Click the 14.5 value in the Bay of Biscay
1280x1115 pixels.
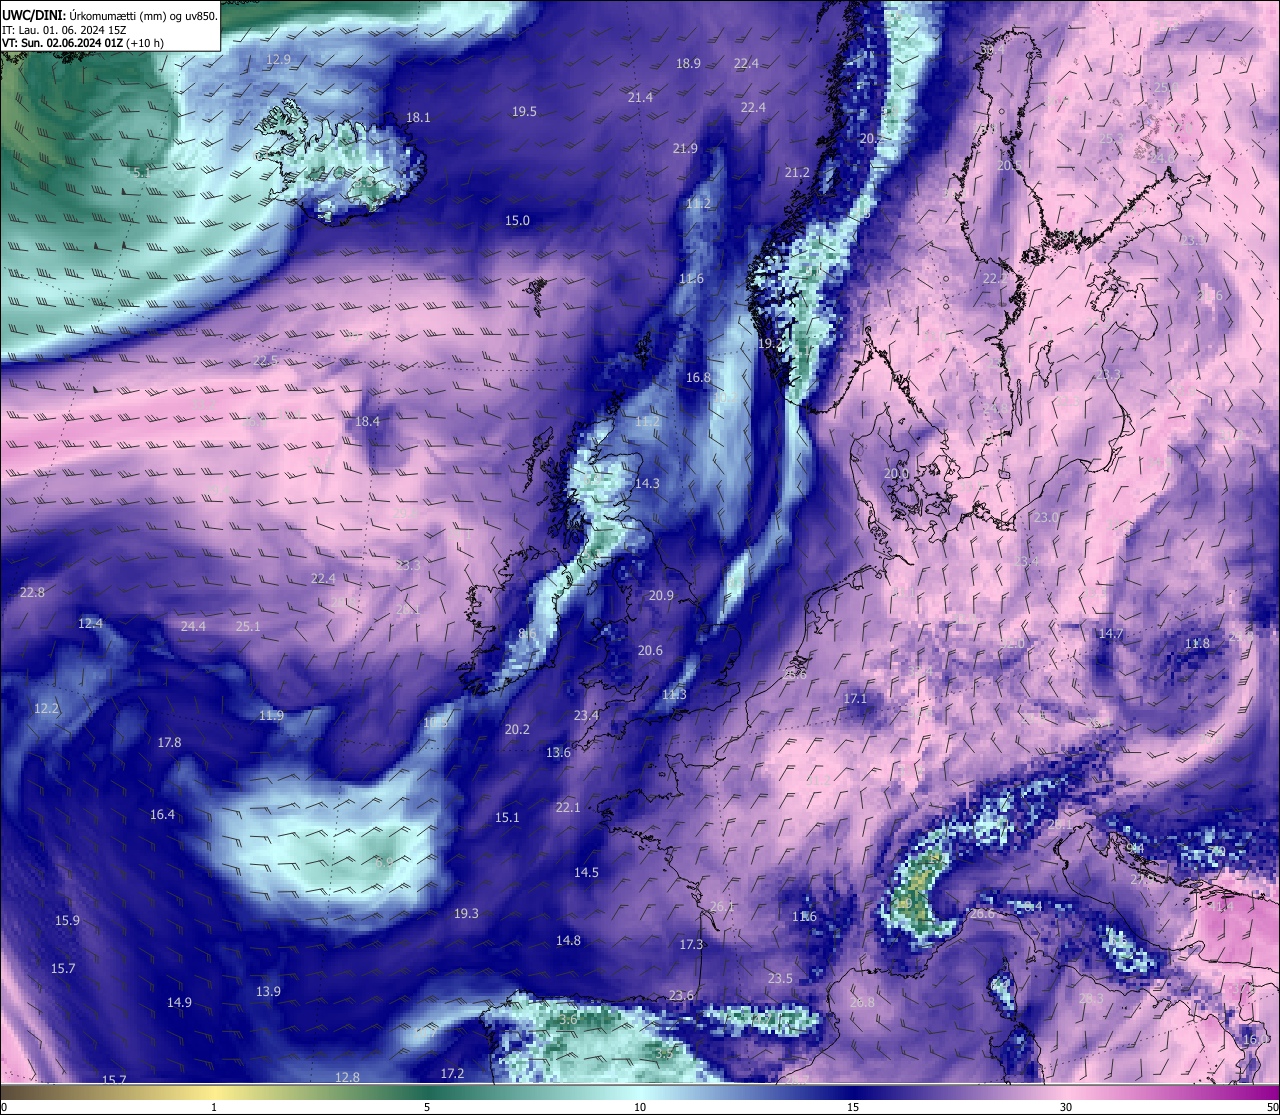[586, 873]
